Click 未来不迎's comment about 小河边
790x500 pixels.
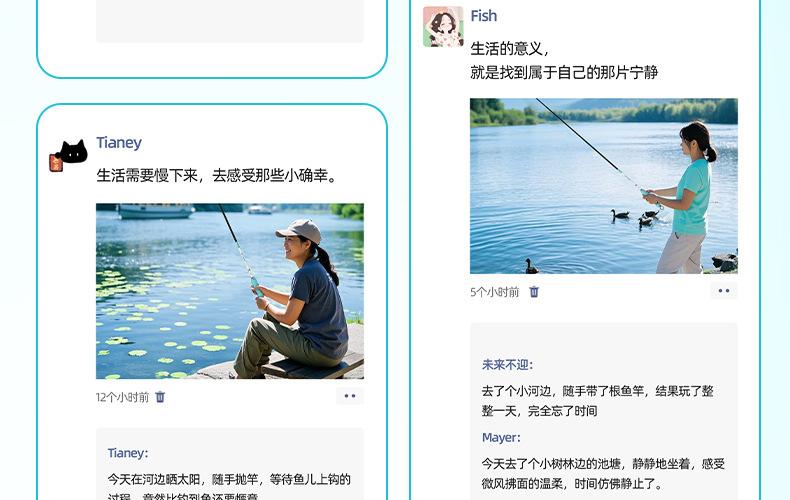tap(598, 401)
